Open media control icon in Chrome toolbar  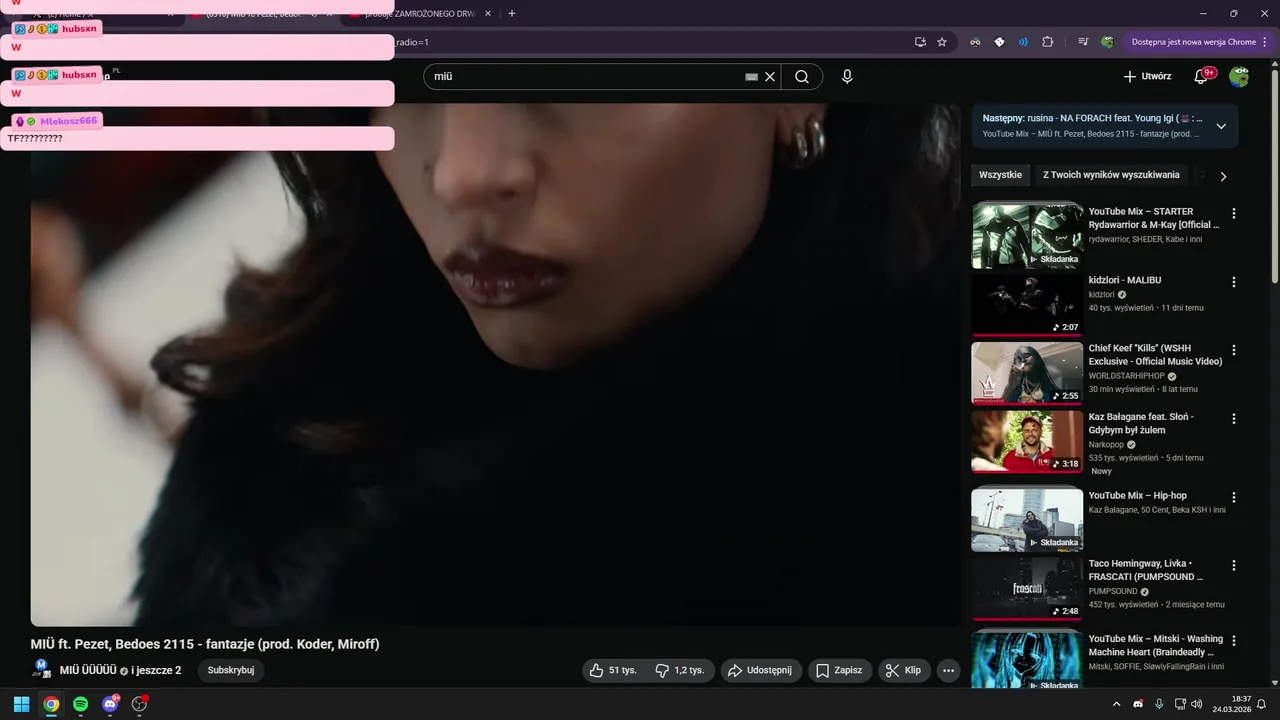(x=1083, y=42)
